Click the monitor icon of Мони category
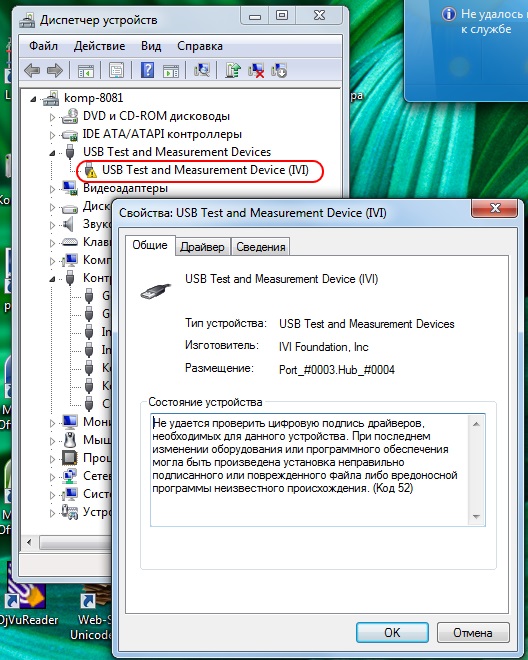The image size is (528, 660). point(70,422)
